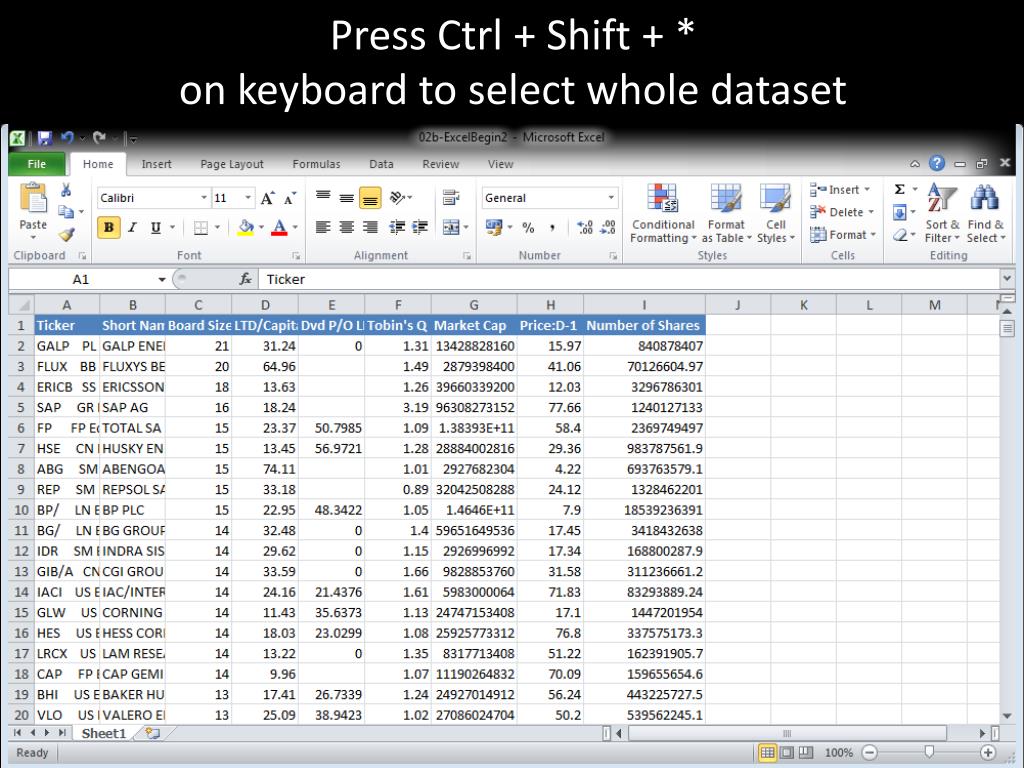Image resolution: width=1024 pixels, height=768 pixels.
Task: Click the Insert cells button
Action: point(839,190)
